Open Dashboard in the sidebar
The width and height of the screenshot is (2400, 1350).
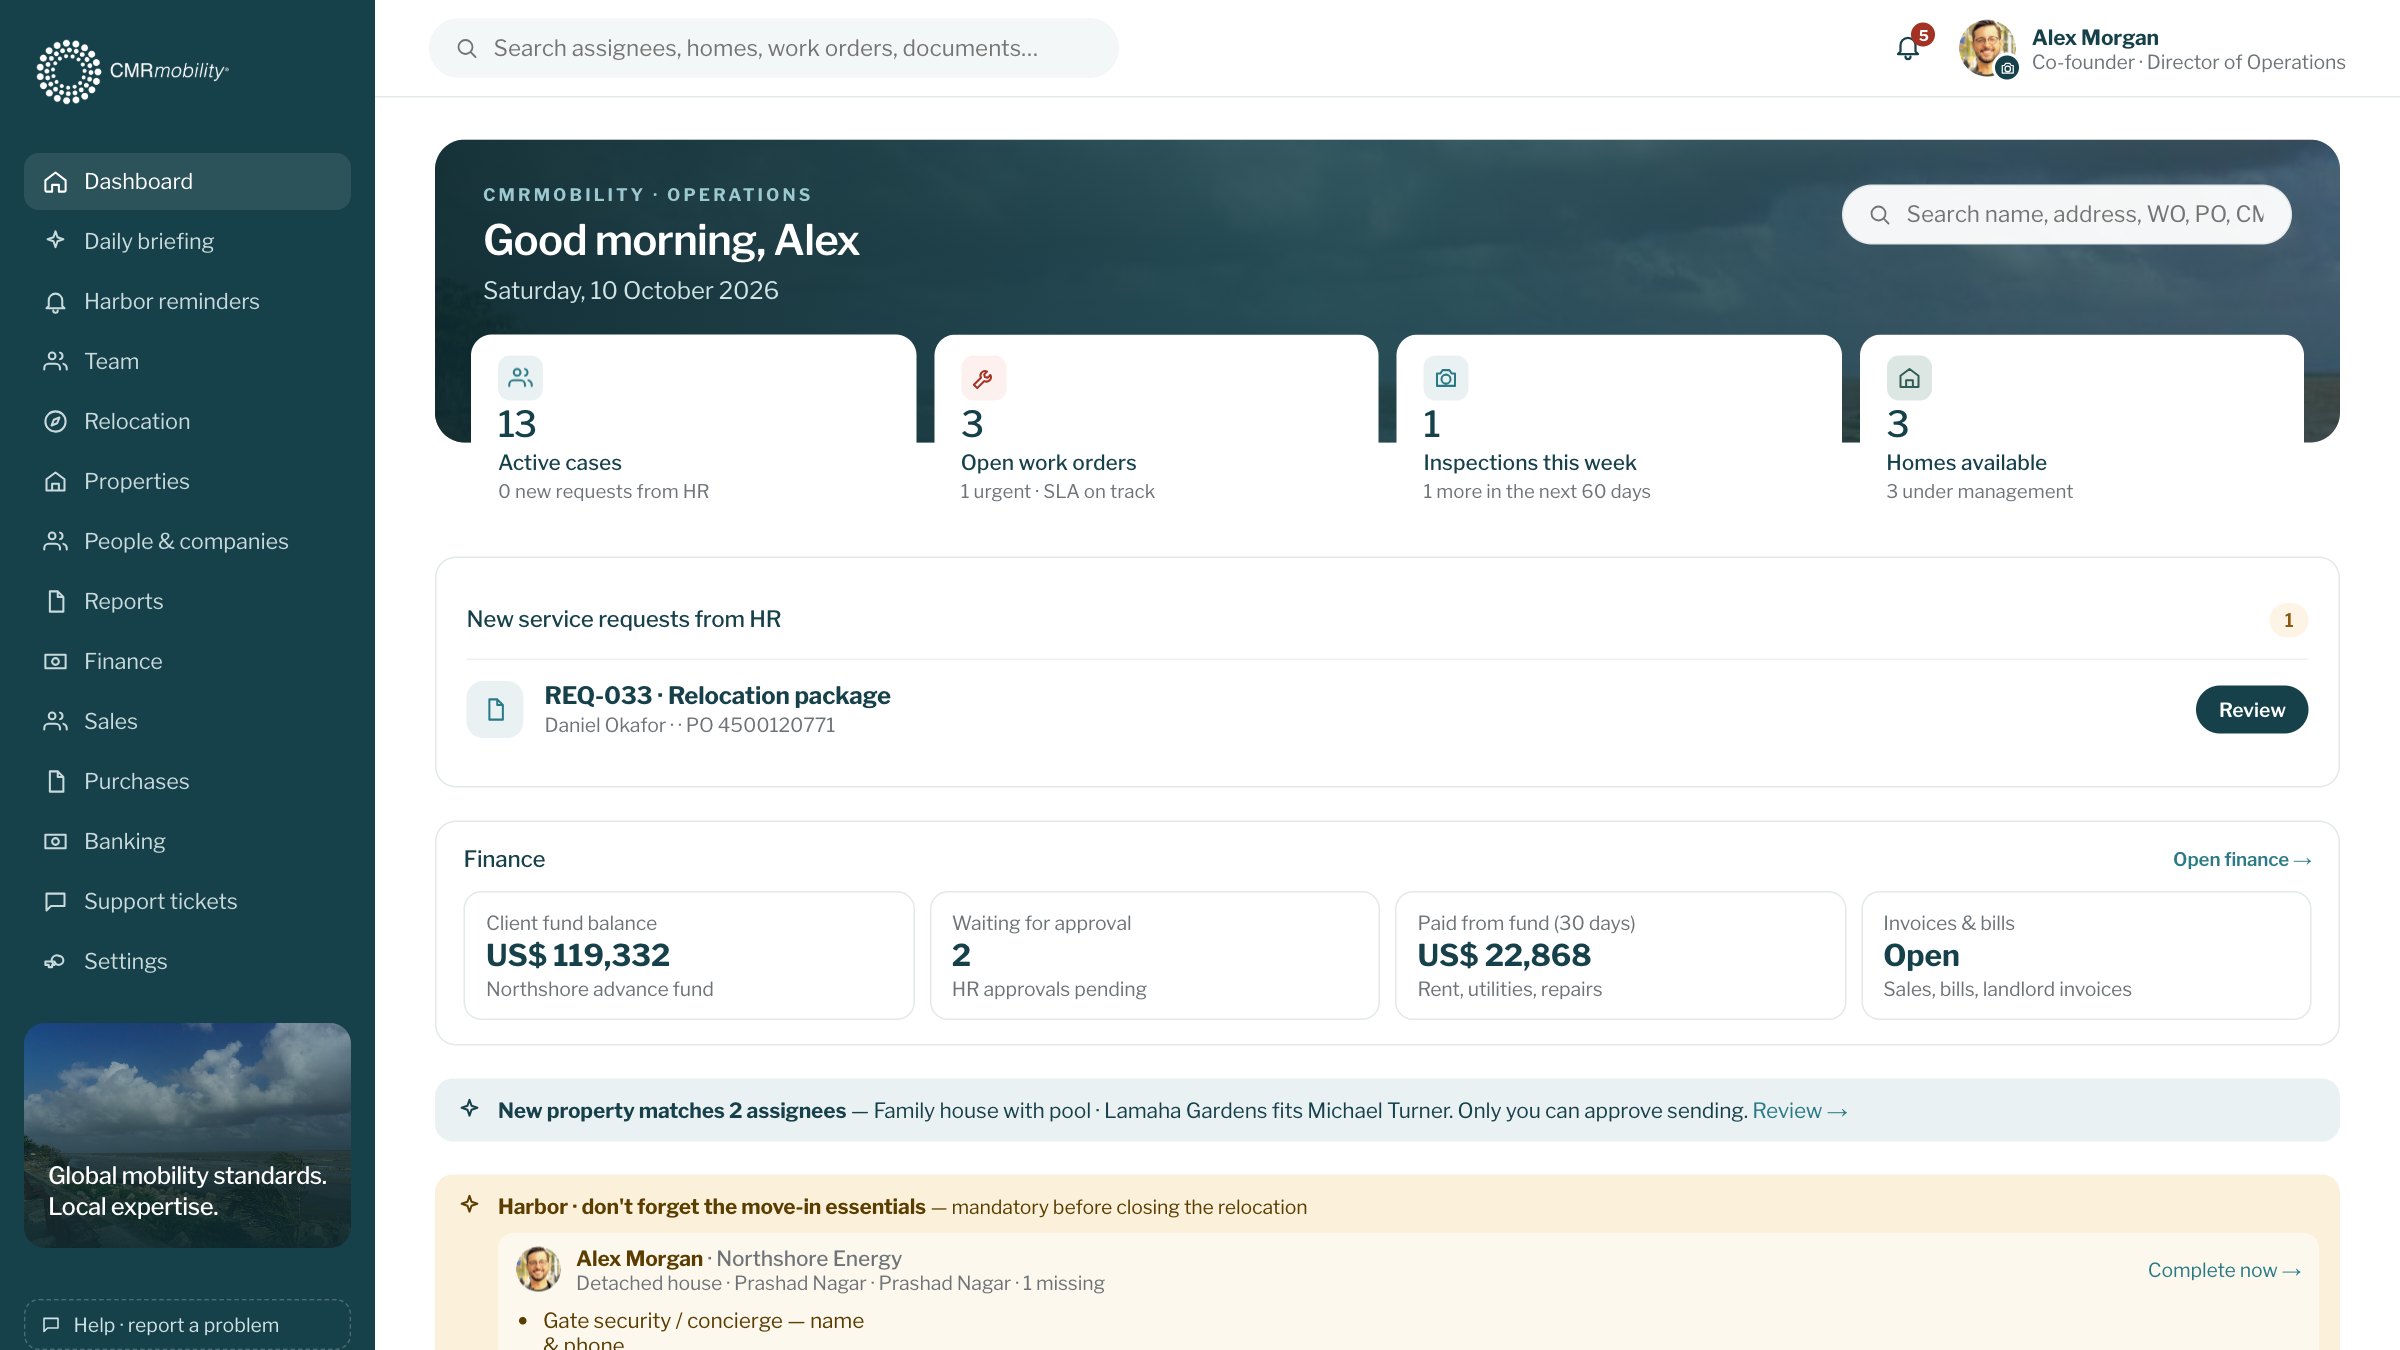(x=187, y=181)
